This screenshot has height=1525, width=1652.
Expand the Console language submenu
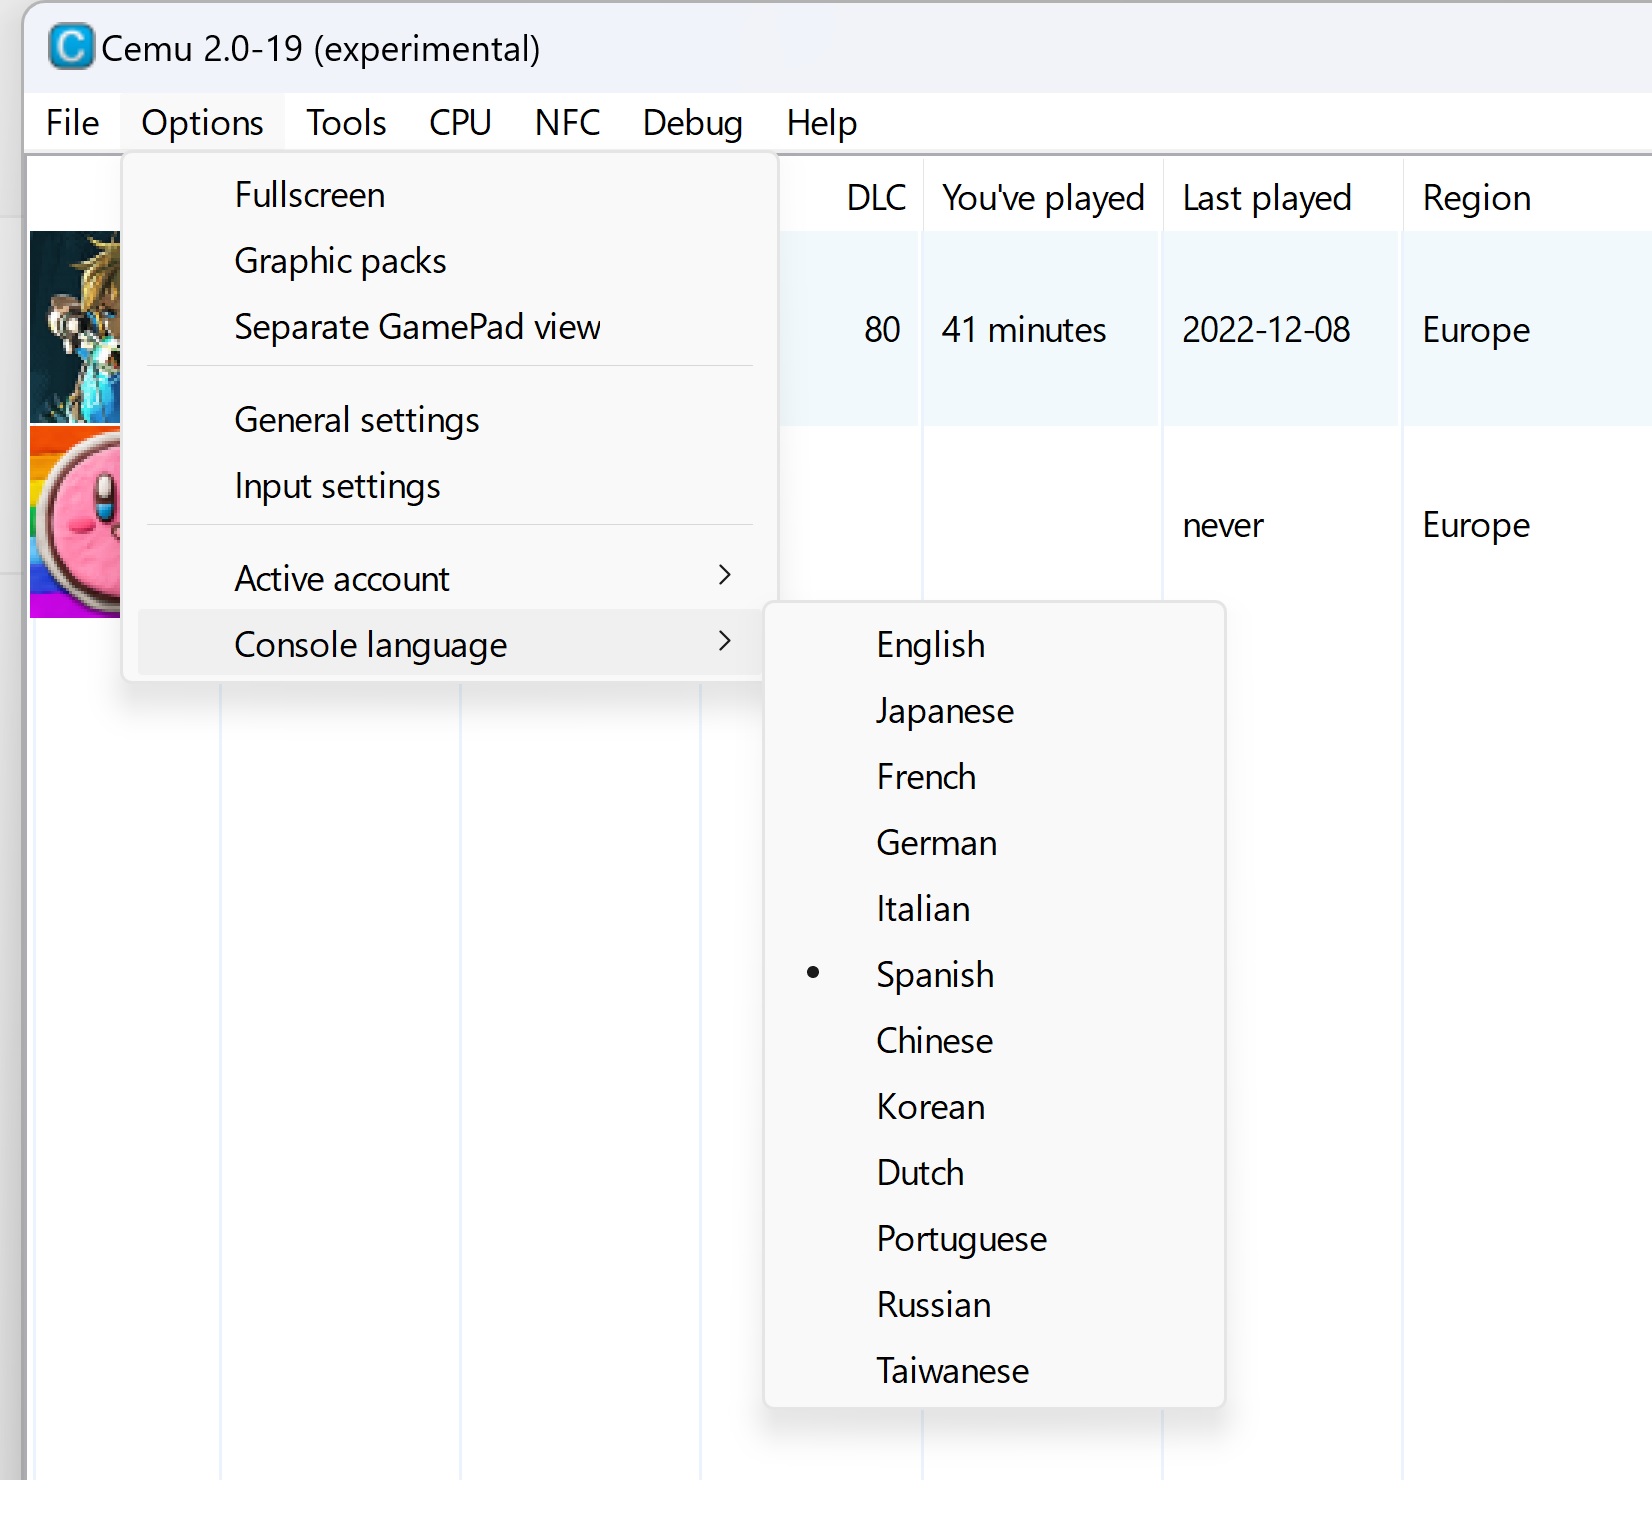(450, 645)
